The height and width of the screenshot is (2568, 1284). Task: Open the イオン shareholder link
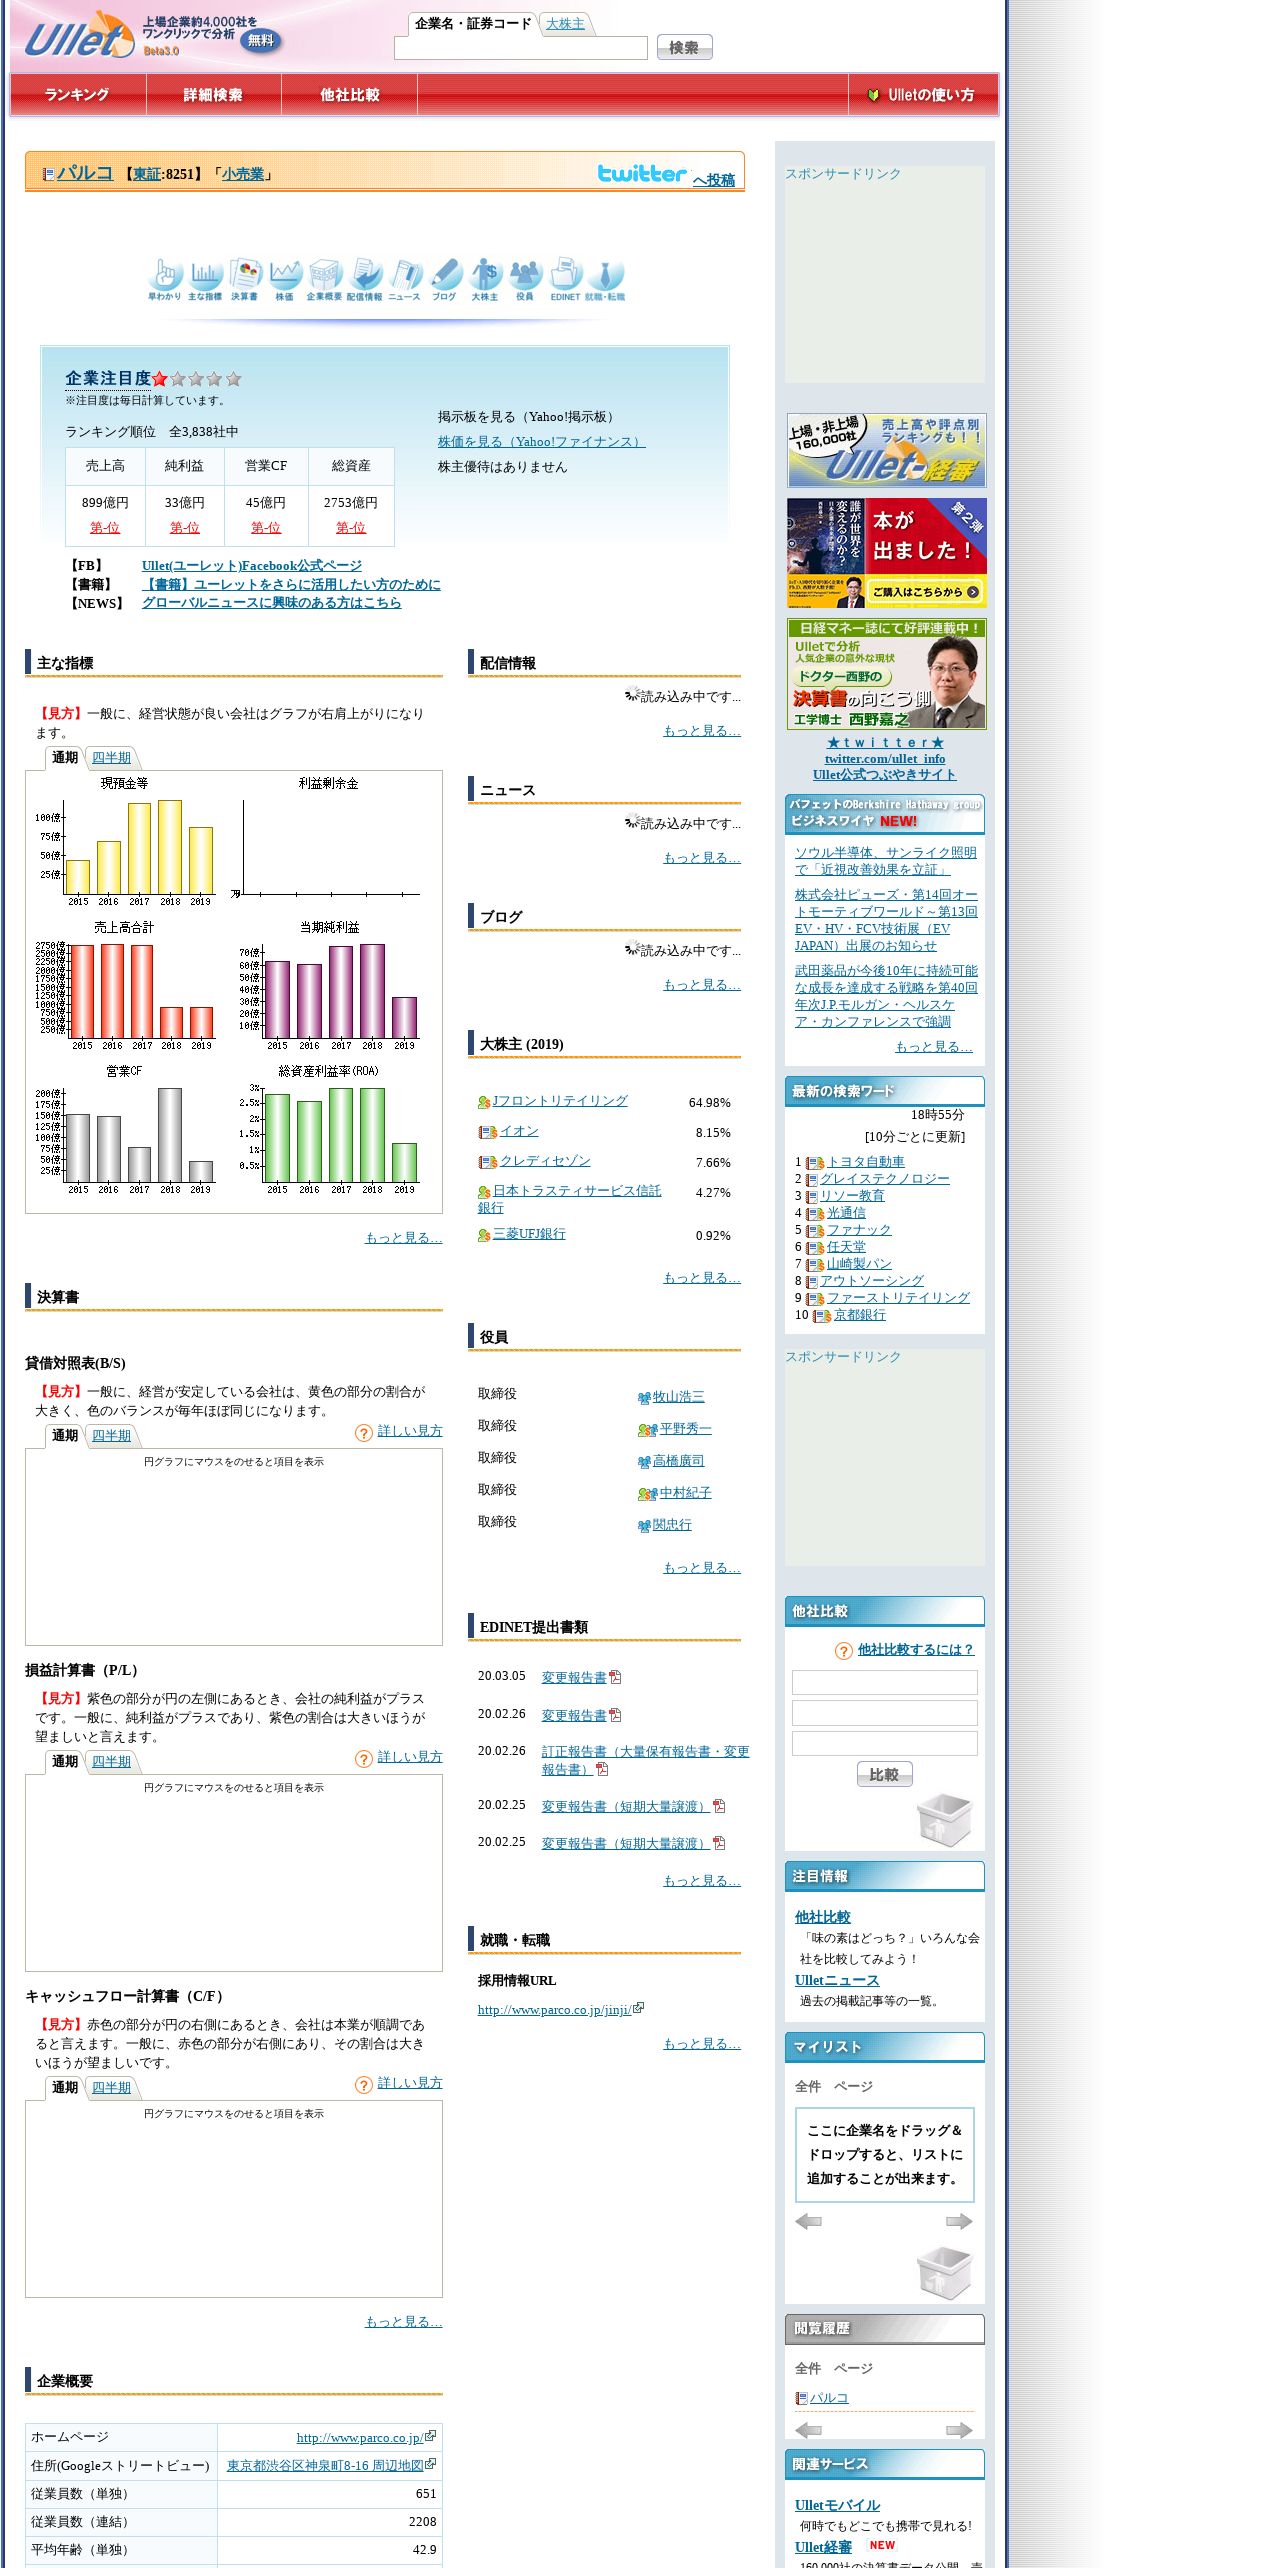[519, 1131]
